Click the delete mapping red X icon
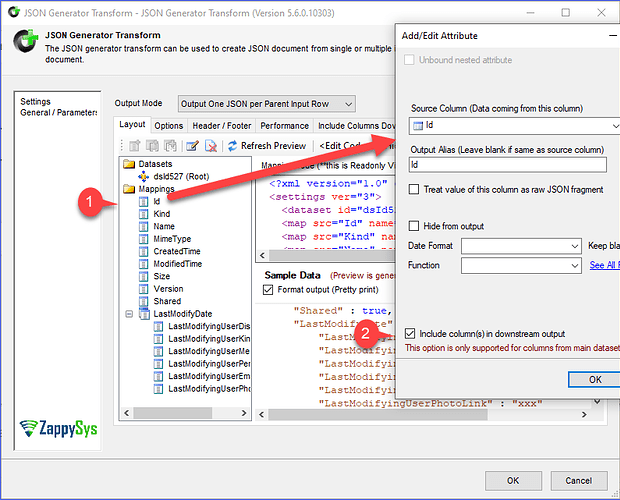The height and width of the screenshot is (500, 620). [211, 146]
